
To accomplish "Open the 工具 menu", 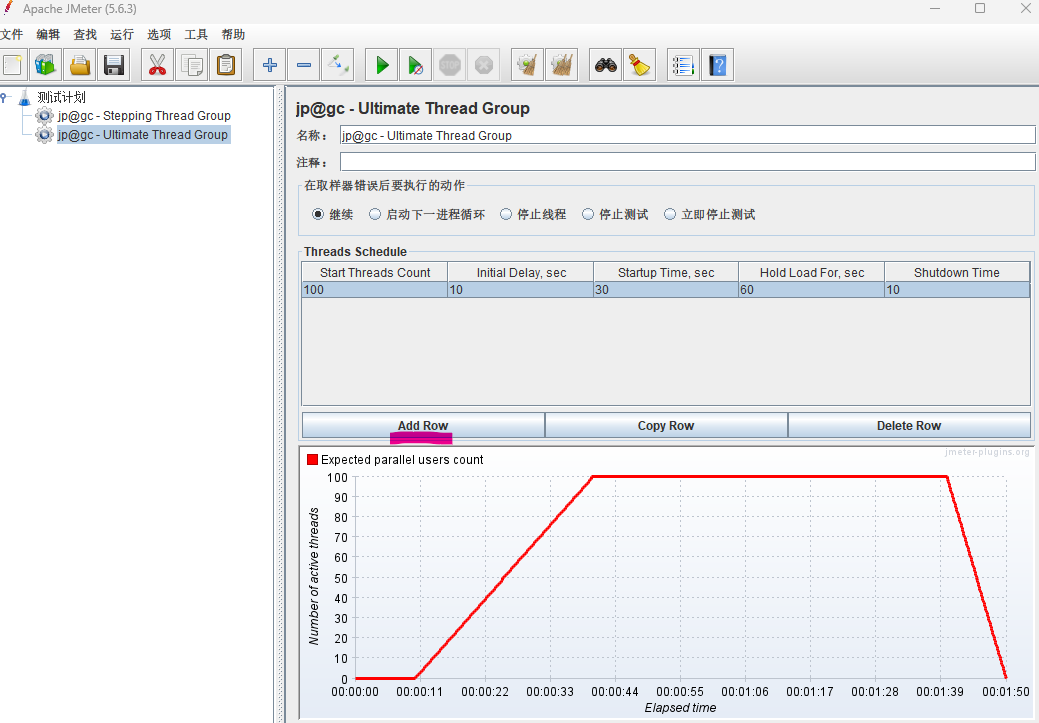I will (196, 34).
